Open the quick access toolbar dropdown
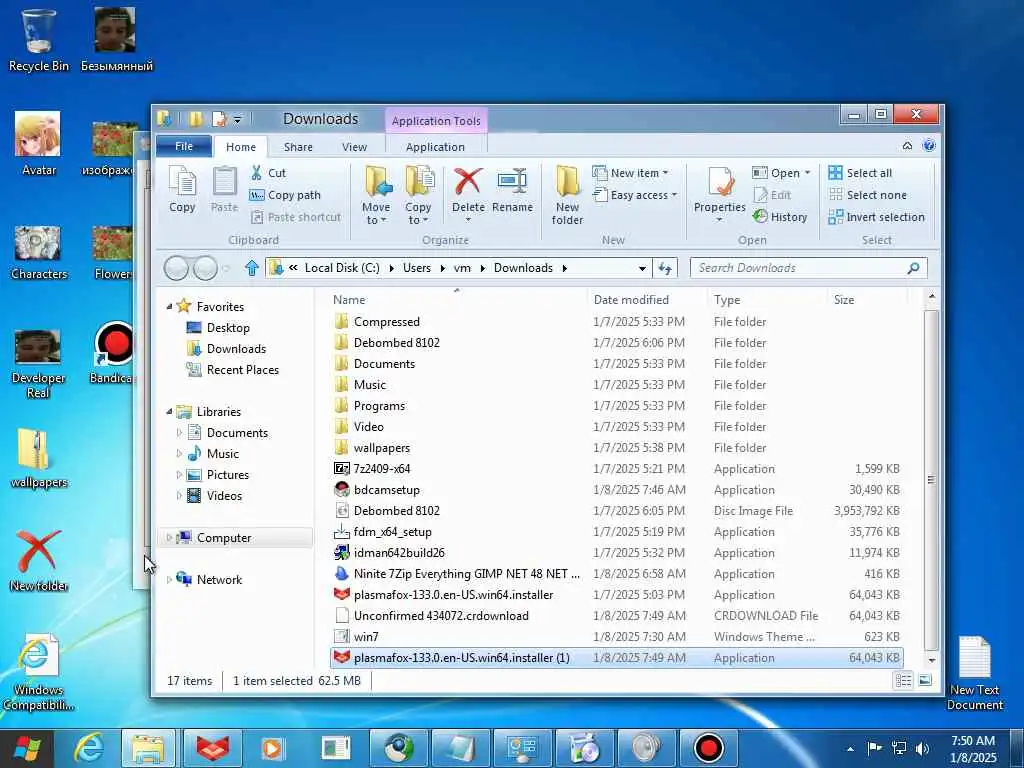 point(238,120)
